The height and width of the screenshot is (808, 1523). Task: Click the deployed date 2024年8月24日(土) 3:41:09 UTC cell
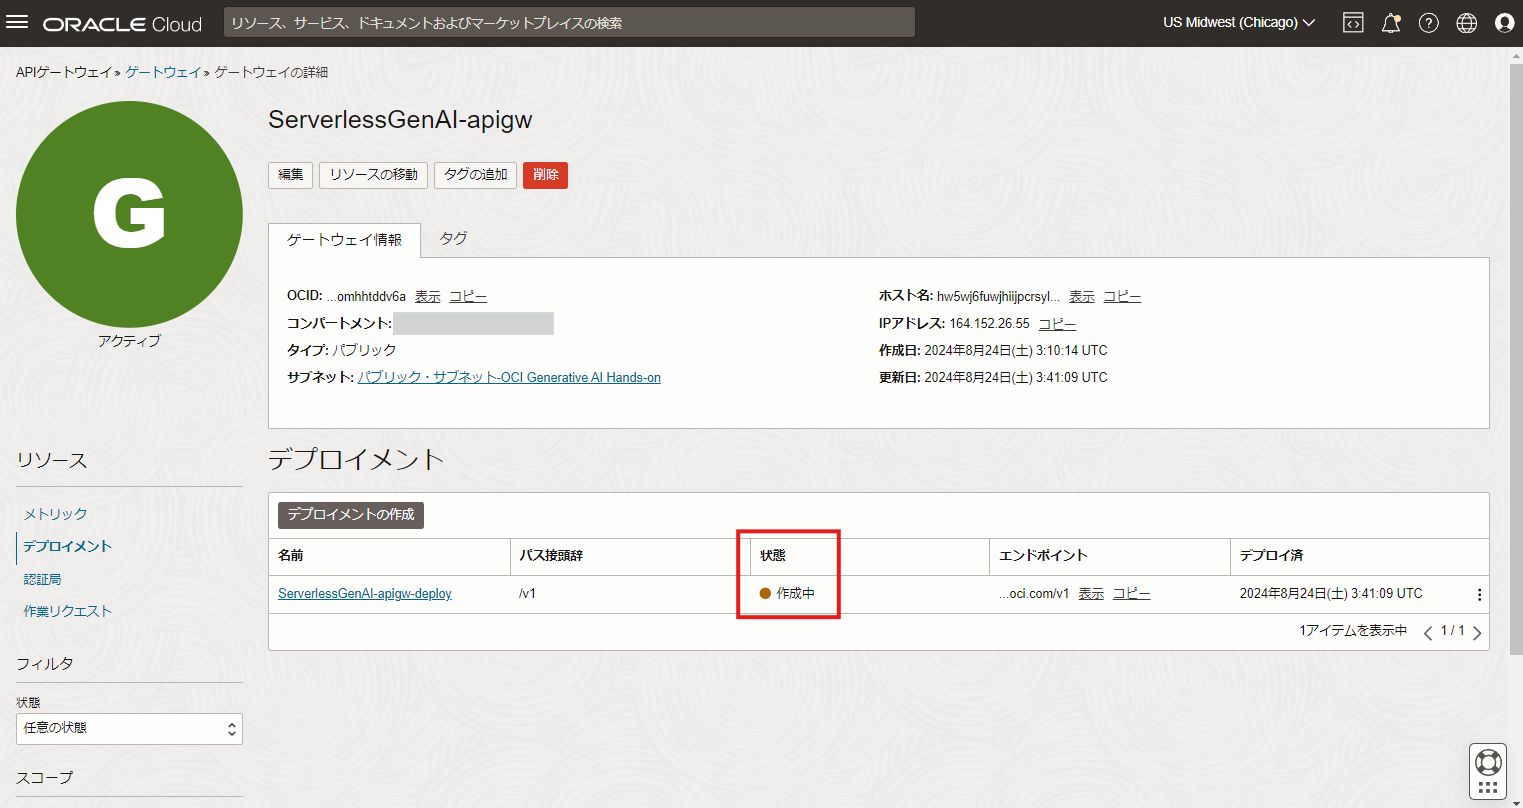point(1331,594)
